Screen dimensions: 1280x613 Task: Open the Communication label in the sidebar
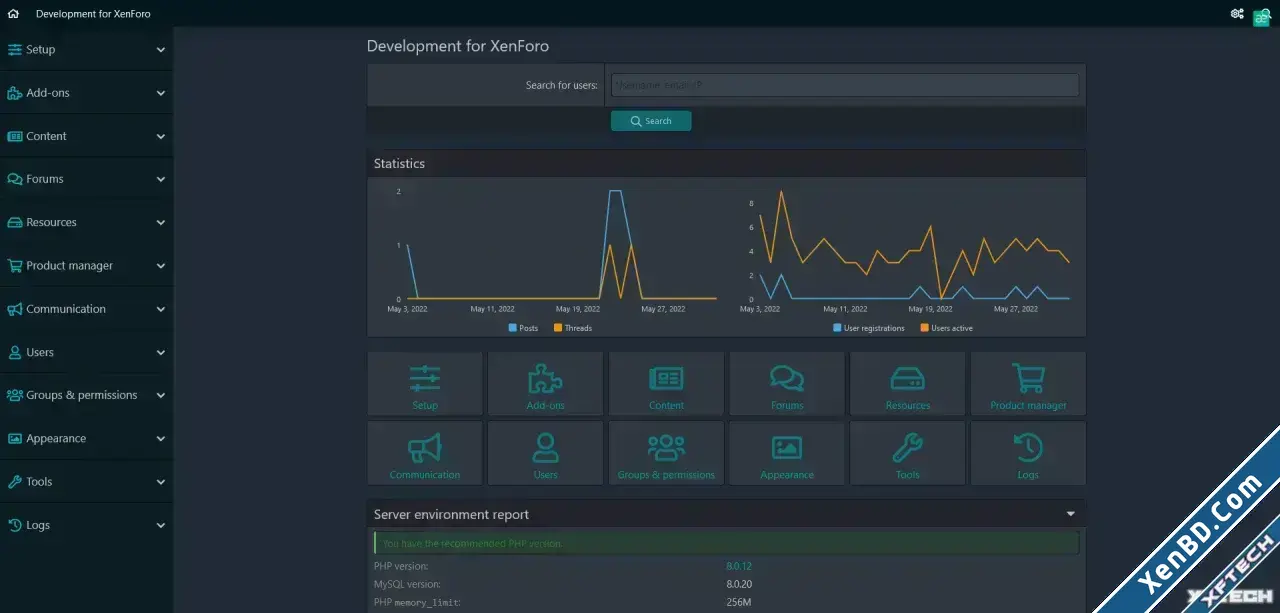click(x=66, y=309)
